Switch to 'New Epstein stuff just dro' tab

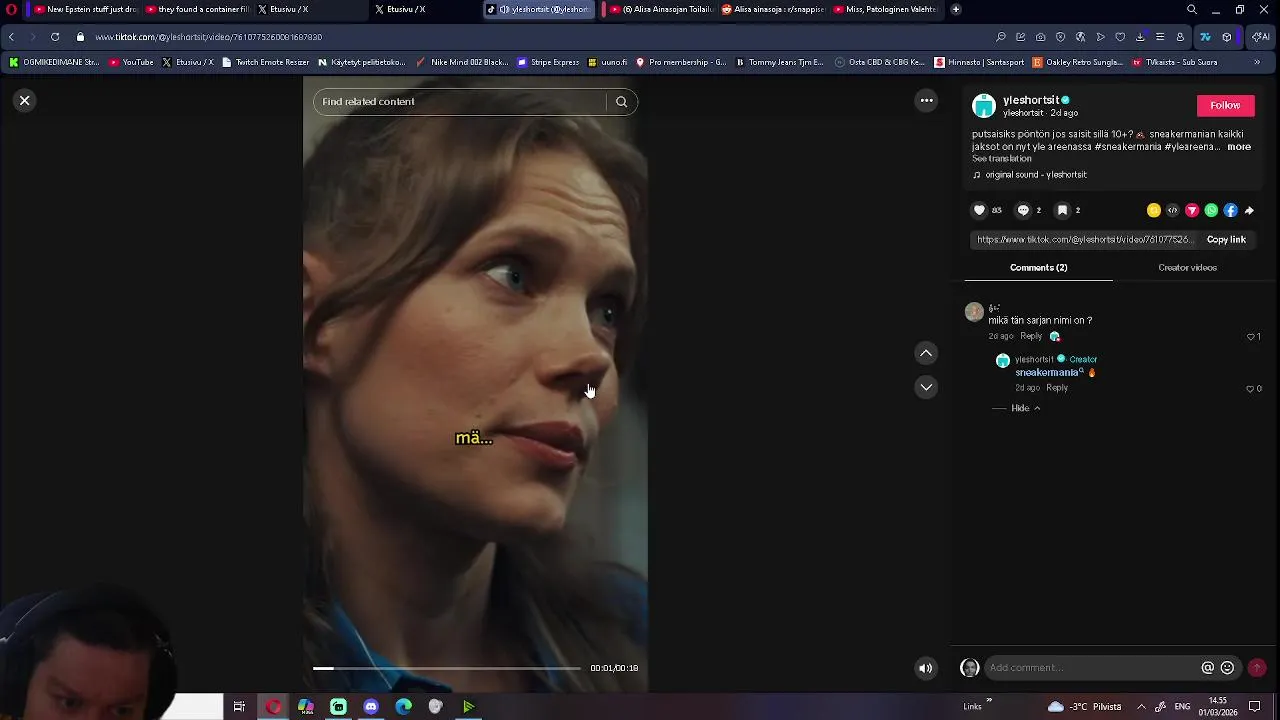[x=84, y=9]
